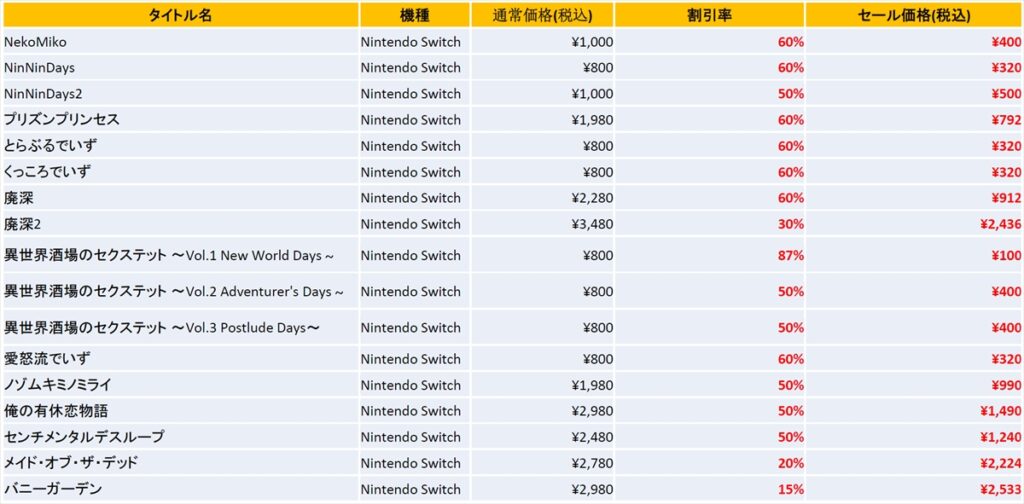Screen dimensions: 1024x504
Task: Select the 割引率 header cell
Action: [x=709, y=16]
